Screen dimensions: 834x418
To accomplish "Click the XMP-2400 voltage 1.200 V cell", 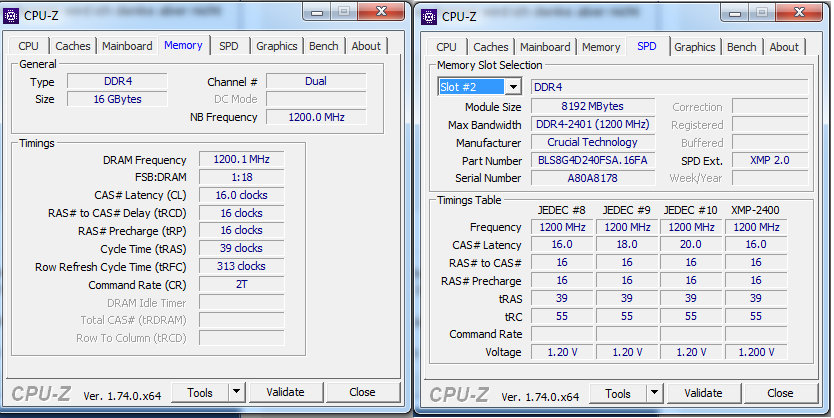I will (x=756, y=352).
